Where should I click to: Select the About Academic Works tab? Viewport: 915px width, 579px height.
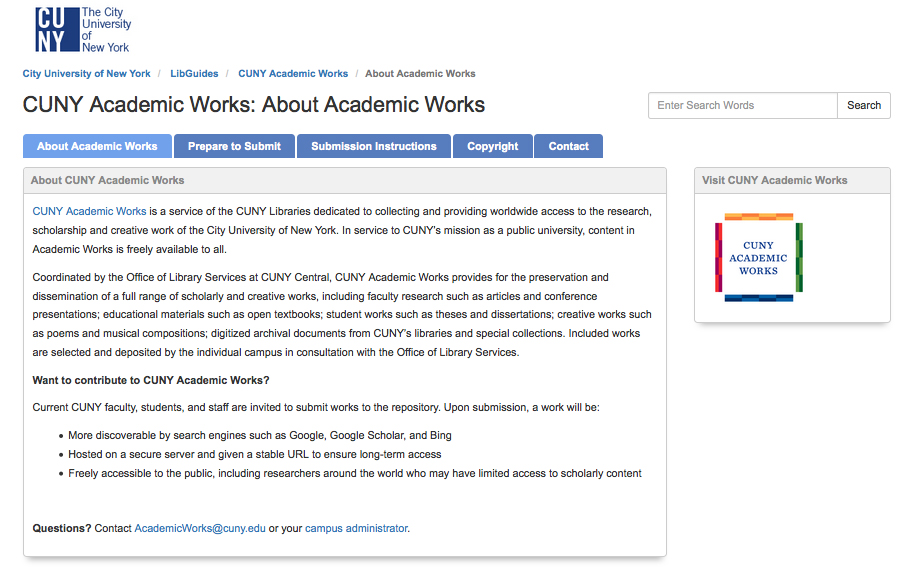pos(97,146)
